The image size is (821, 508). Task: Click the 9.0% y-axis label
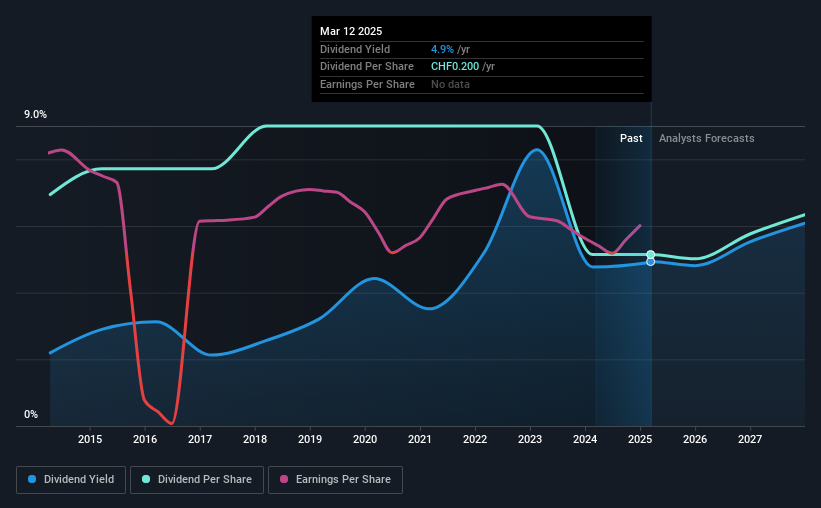(x=35, y=115)
